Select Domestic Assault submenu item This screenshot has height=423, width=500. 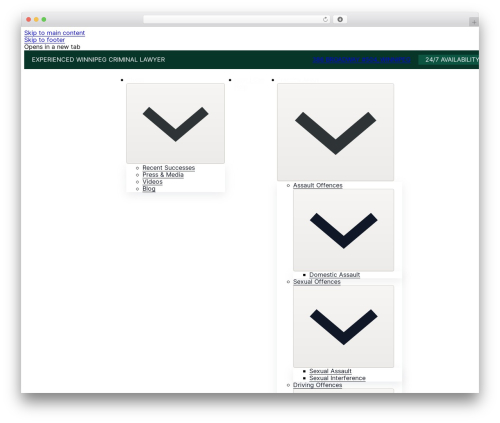point(335,275)
